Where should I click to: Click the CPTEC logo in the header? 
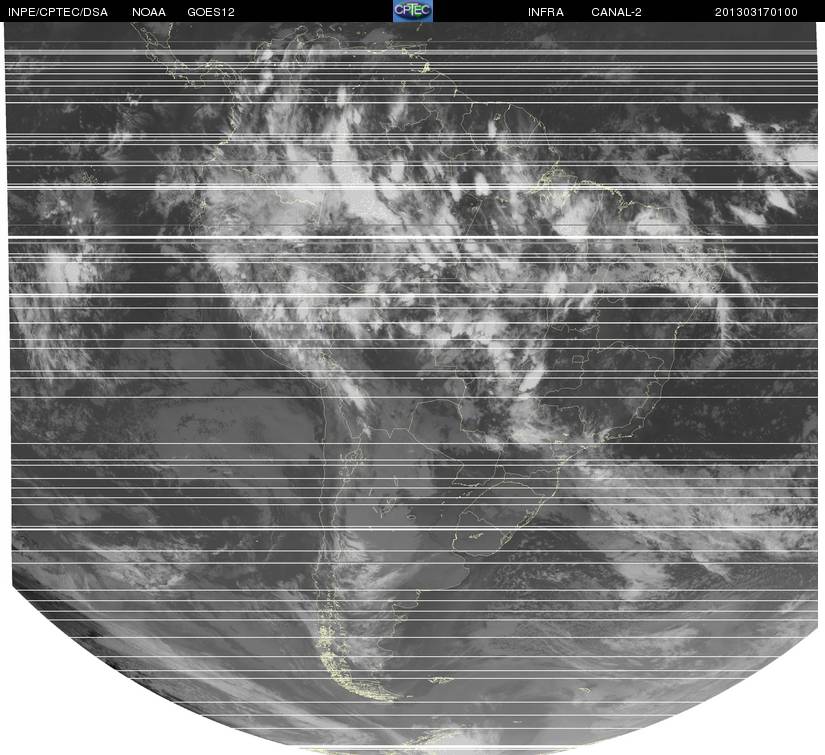click(413, 11)
